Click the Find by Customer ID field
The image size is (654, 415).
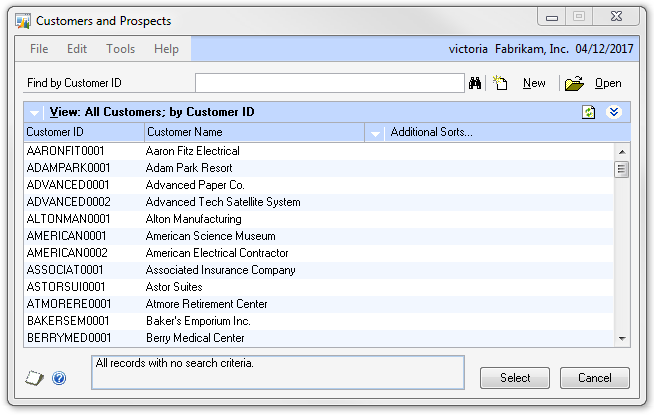(x=329, y=83)
